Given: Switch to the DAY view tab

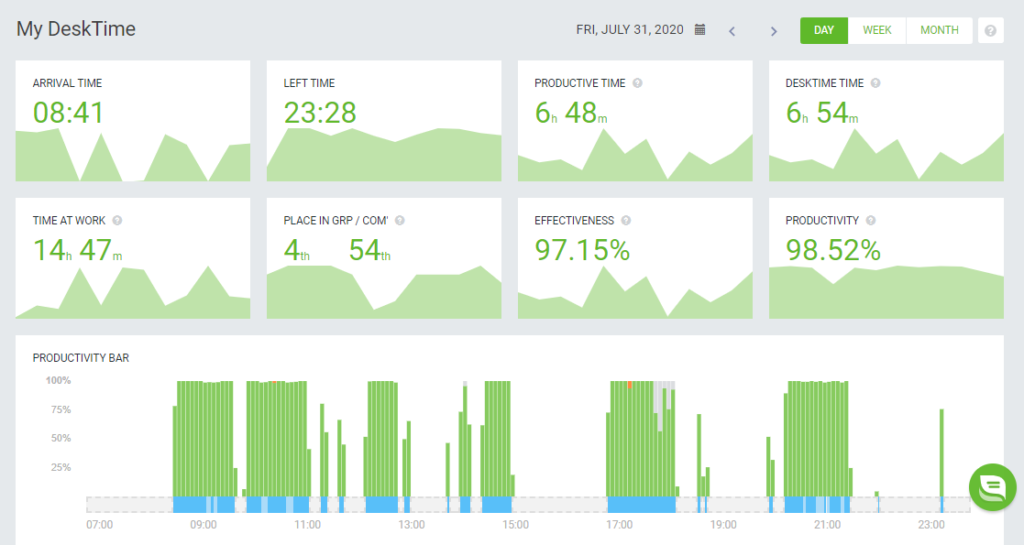Looking at the screenshot, I should tap(824, 31).
